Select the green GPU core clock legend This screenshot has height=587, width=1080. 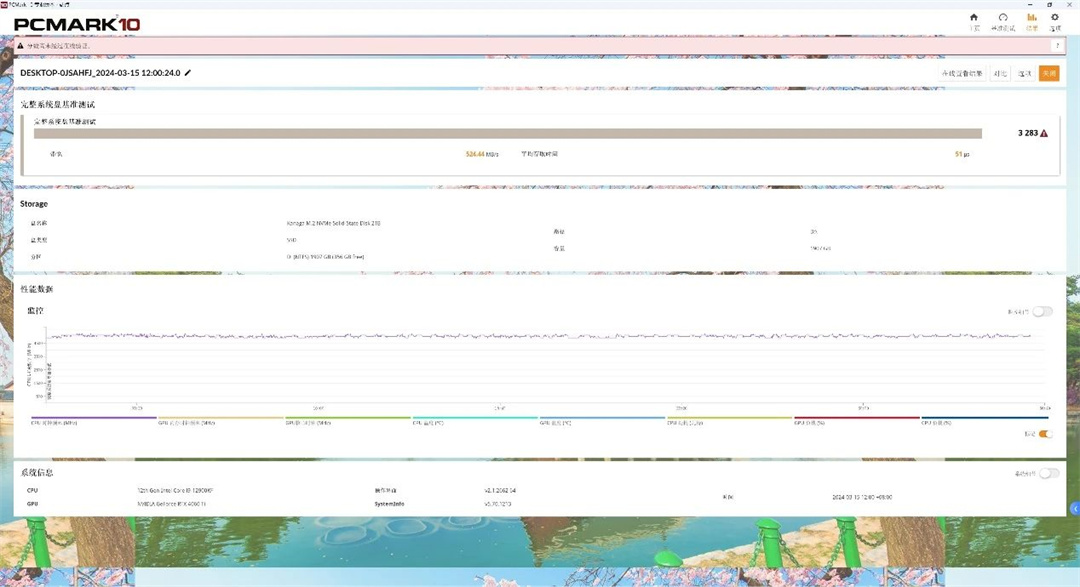(348, 420)
